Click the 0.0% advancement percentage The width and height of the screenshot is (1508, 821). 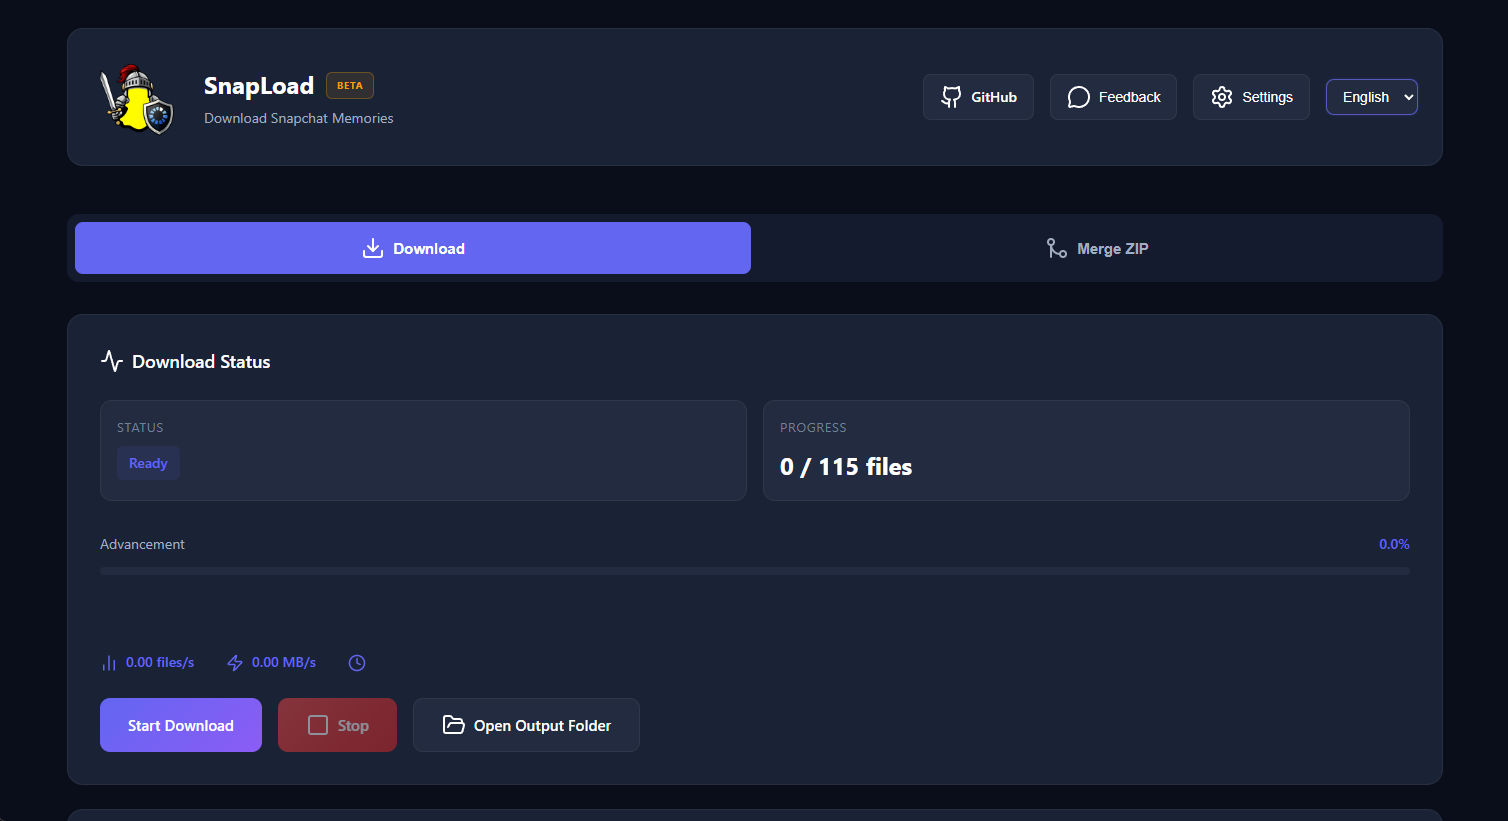coord(1394,544)
